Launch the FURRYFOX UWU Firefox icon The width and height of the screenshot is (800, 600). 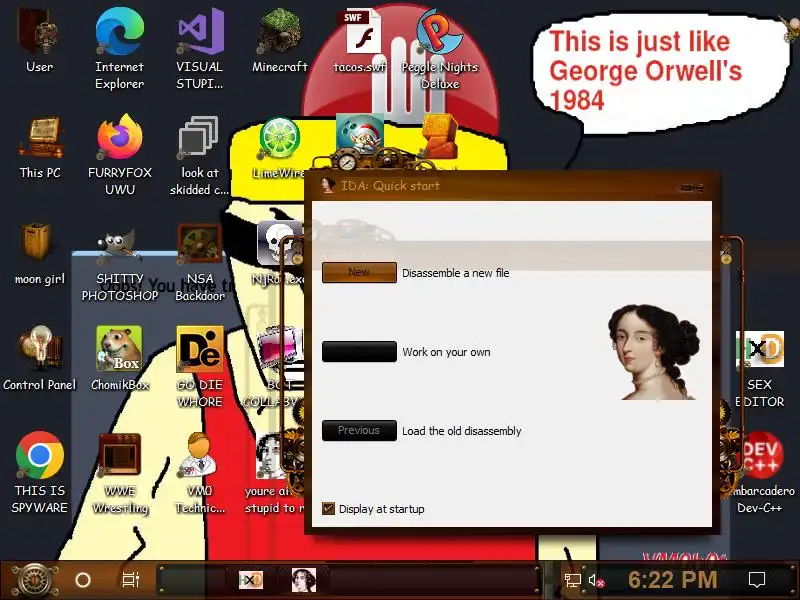tap(120, 155)
